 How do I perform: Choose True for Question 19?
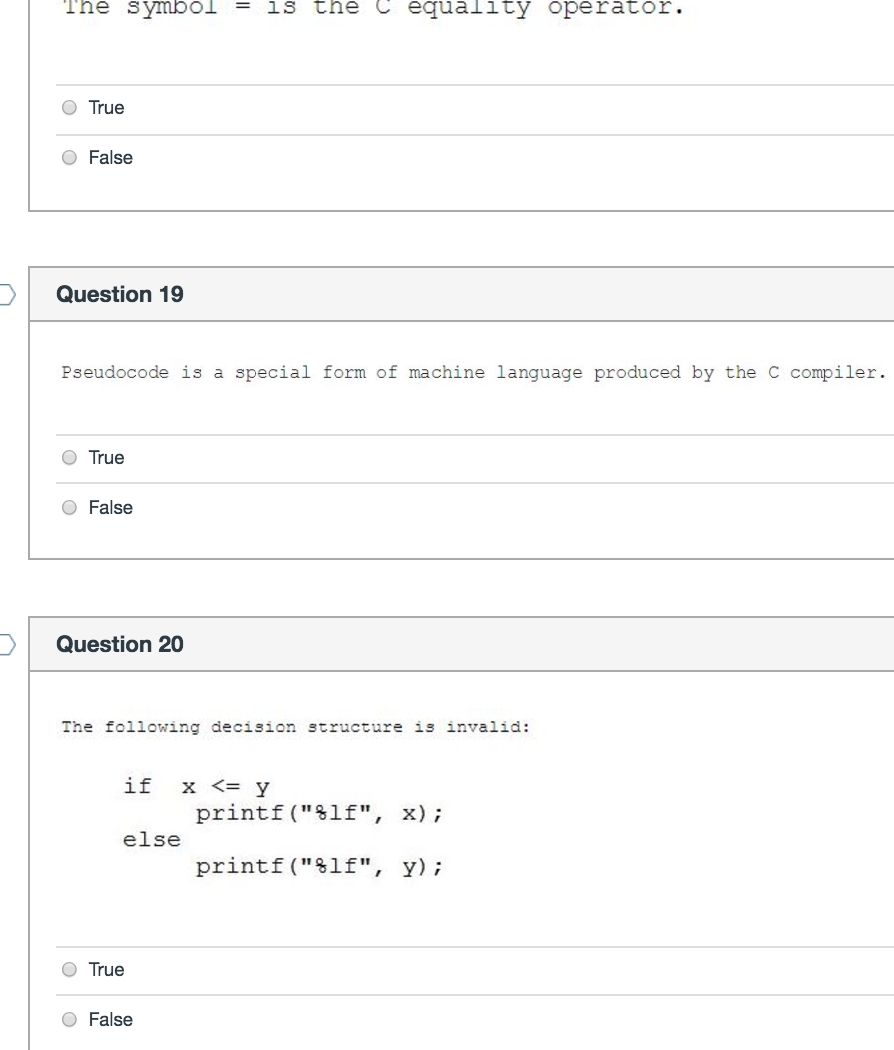(69, 457)
